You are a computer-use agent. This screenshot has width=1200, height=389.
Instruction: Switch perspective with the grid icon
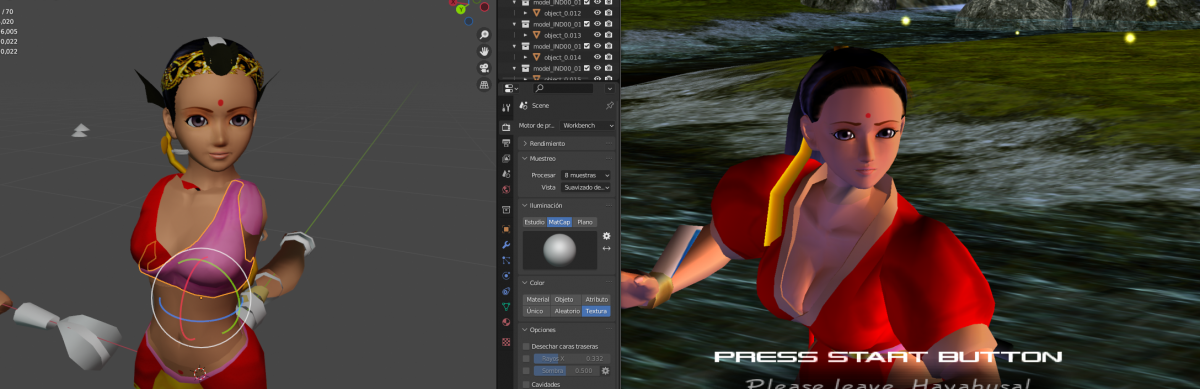[x=484, y=85]
